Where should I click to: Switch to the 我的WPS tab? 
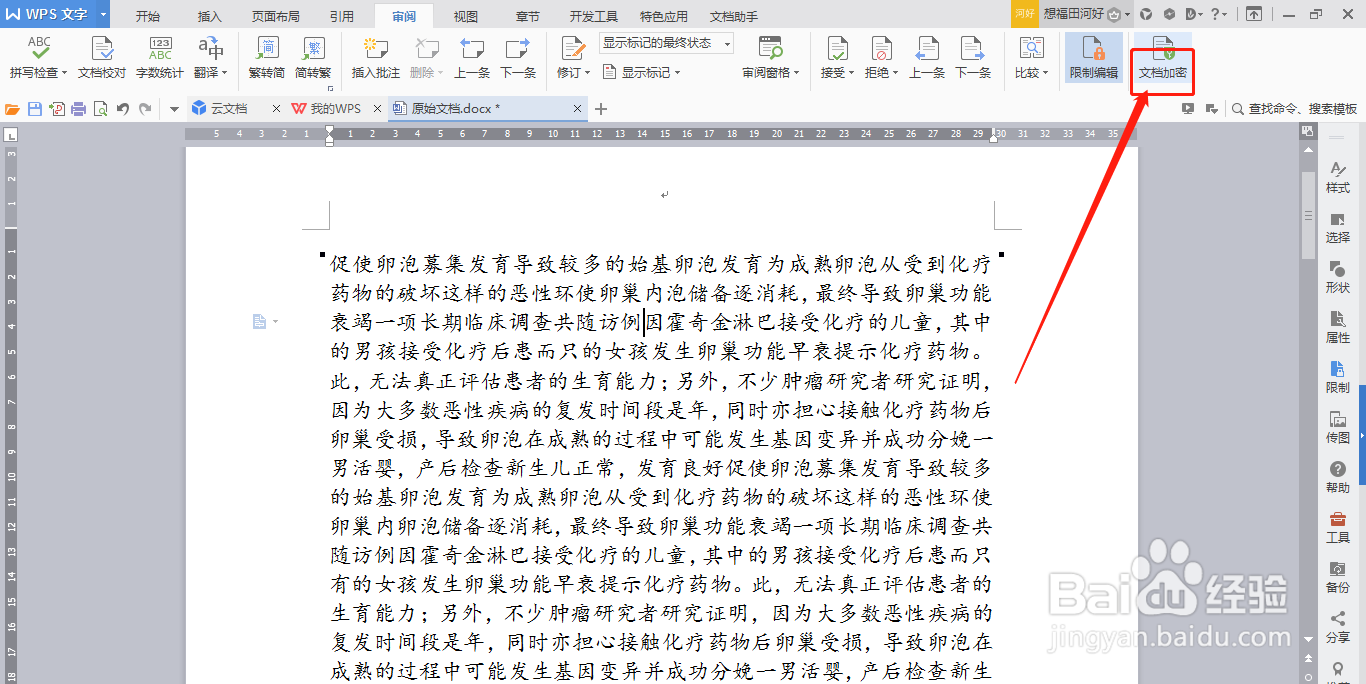(336, 108)
